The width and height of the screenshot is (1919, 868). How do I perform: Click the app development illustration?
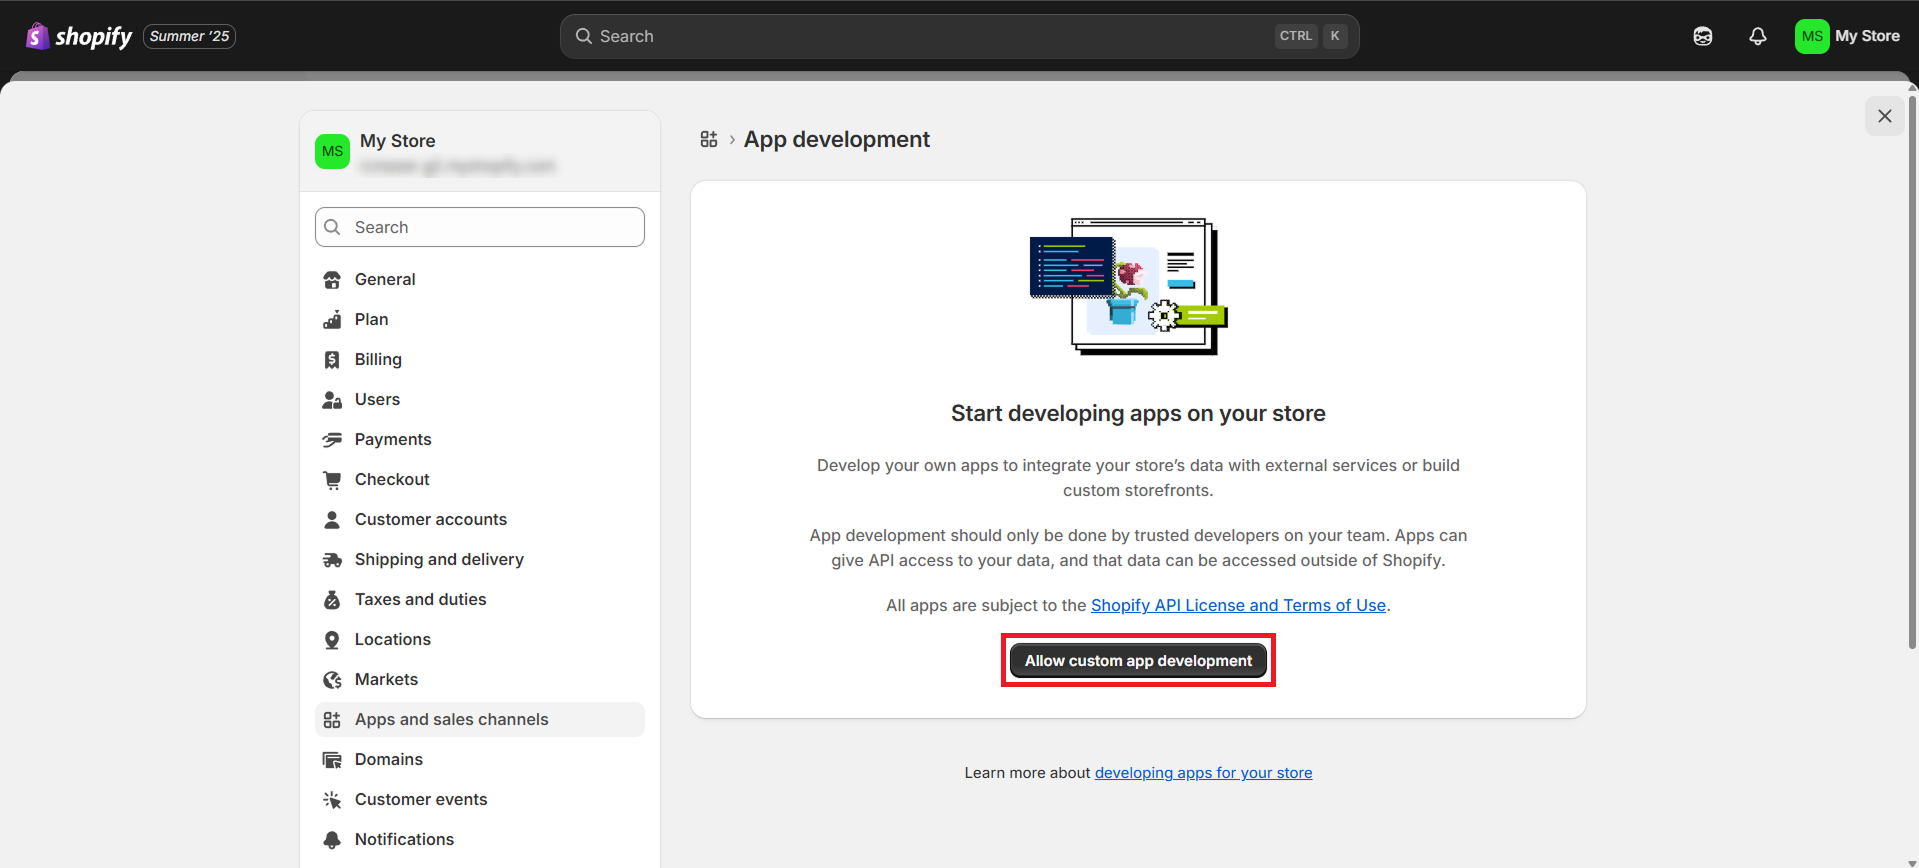point(1129,286)
